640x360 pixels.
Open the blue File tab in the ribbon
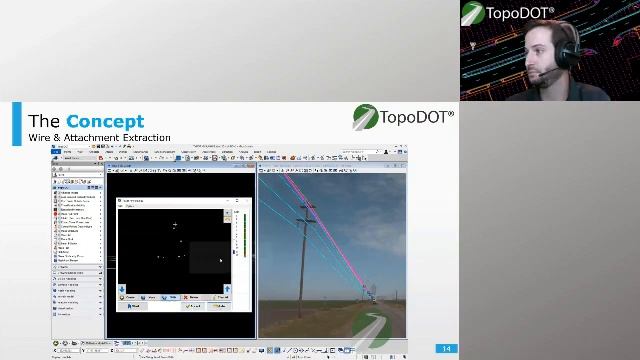pyautogui.click(x=56, y=152)
